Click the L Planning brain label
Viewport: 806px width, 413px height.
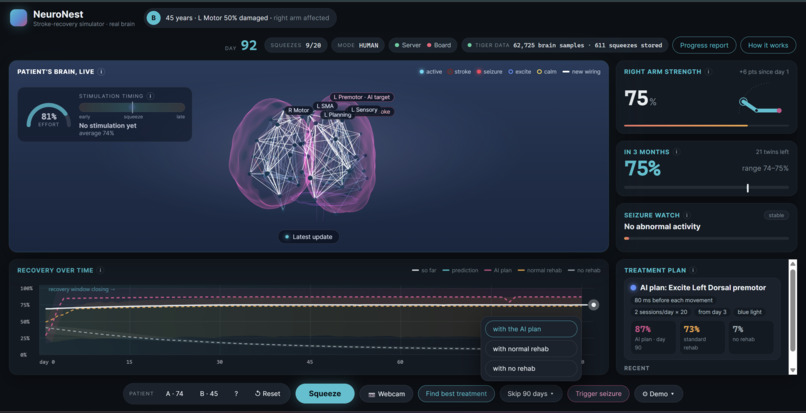pos(337,115)
